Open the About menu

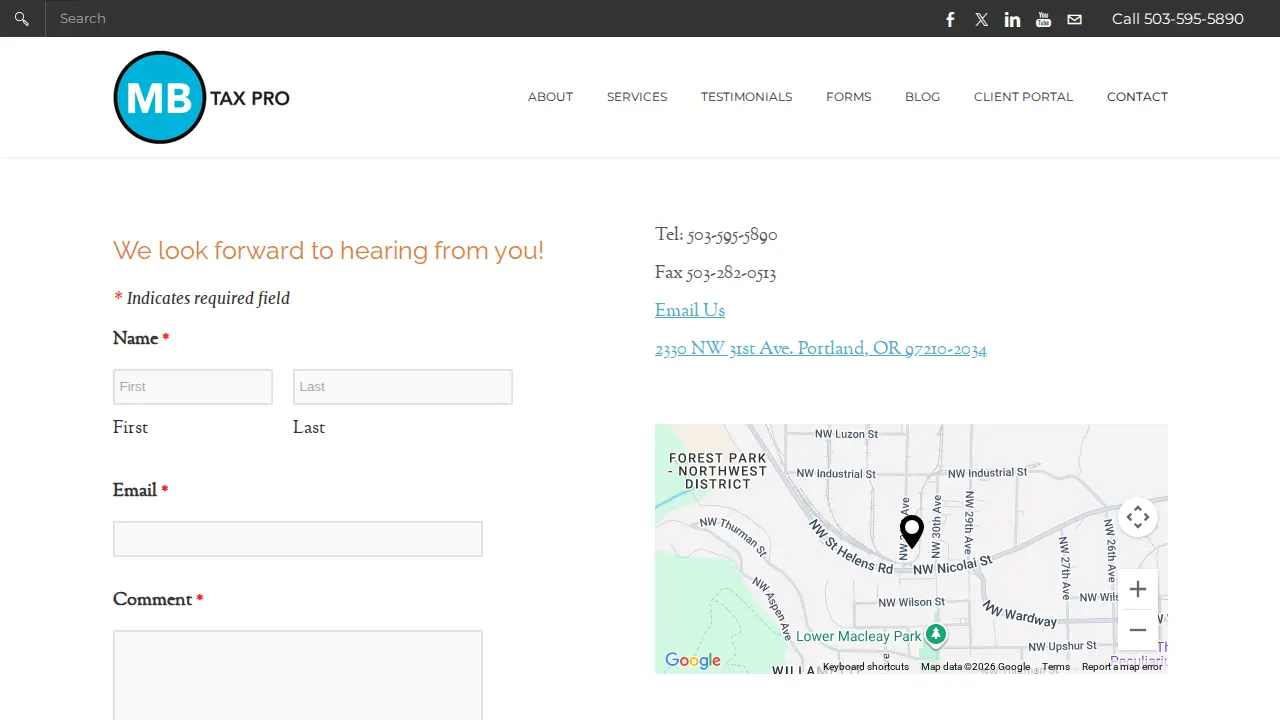pos(550,97)
